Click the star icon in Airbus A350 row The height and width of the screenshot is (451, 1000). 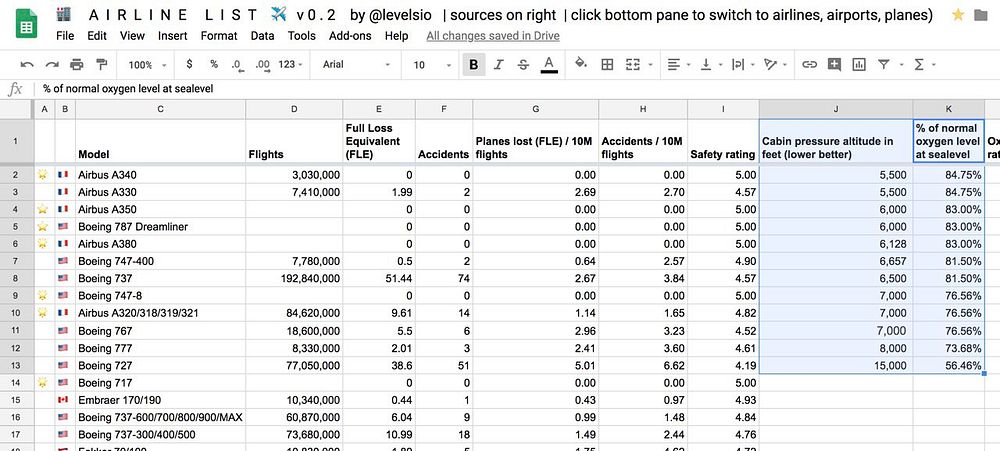(x=43, y=209)
